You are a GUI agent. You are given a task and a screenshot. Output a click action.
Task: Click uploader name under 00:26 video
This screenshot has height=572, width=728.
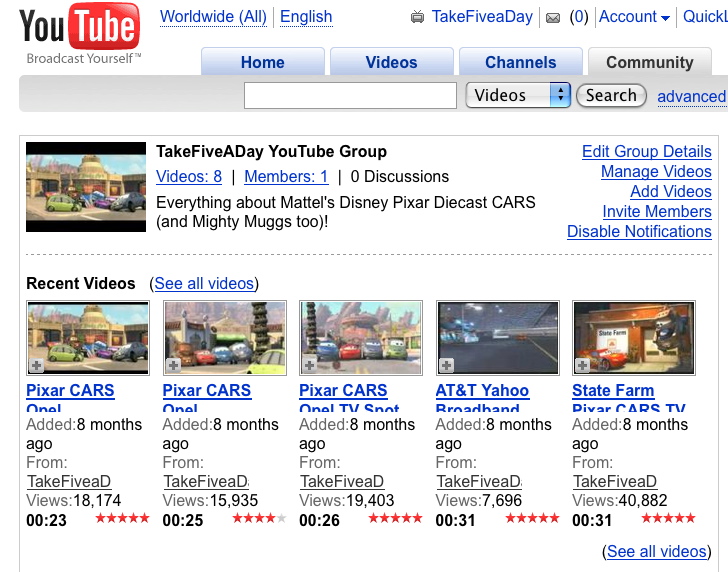(x=342, y=481)
